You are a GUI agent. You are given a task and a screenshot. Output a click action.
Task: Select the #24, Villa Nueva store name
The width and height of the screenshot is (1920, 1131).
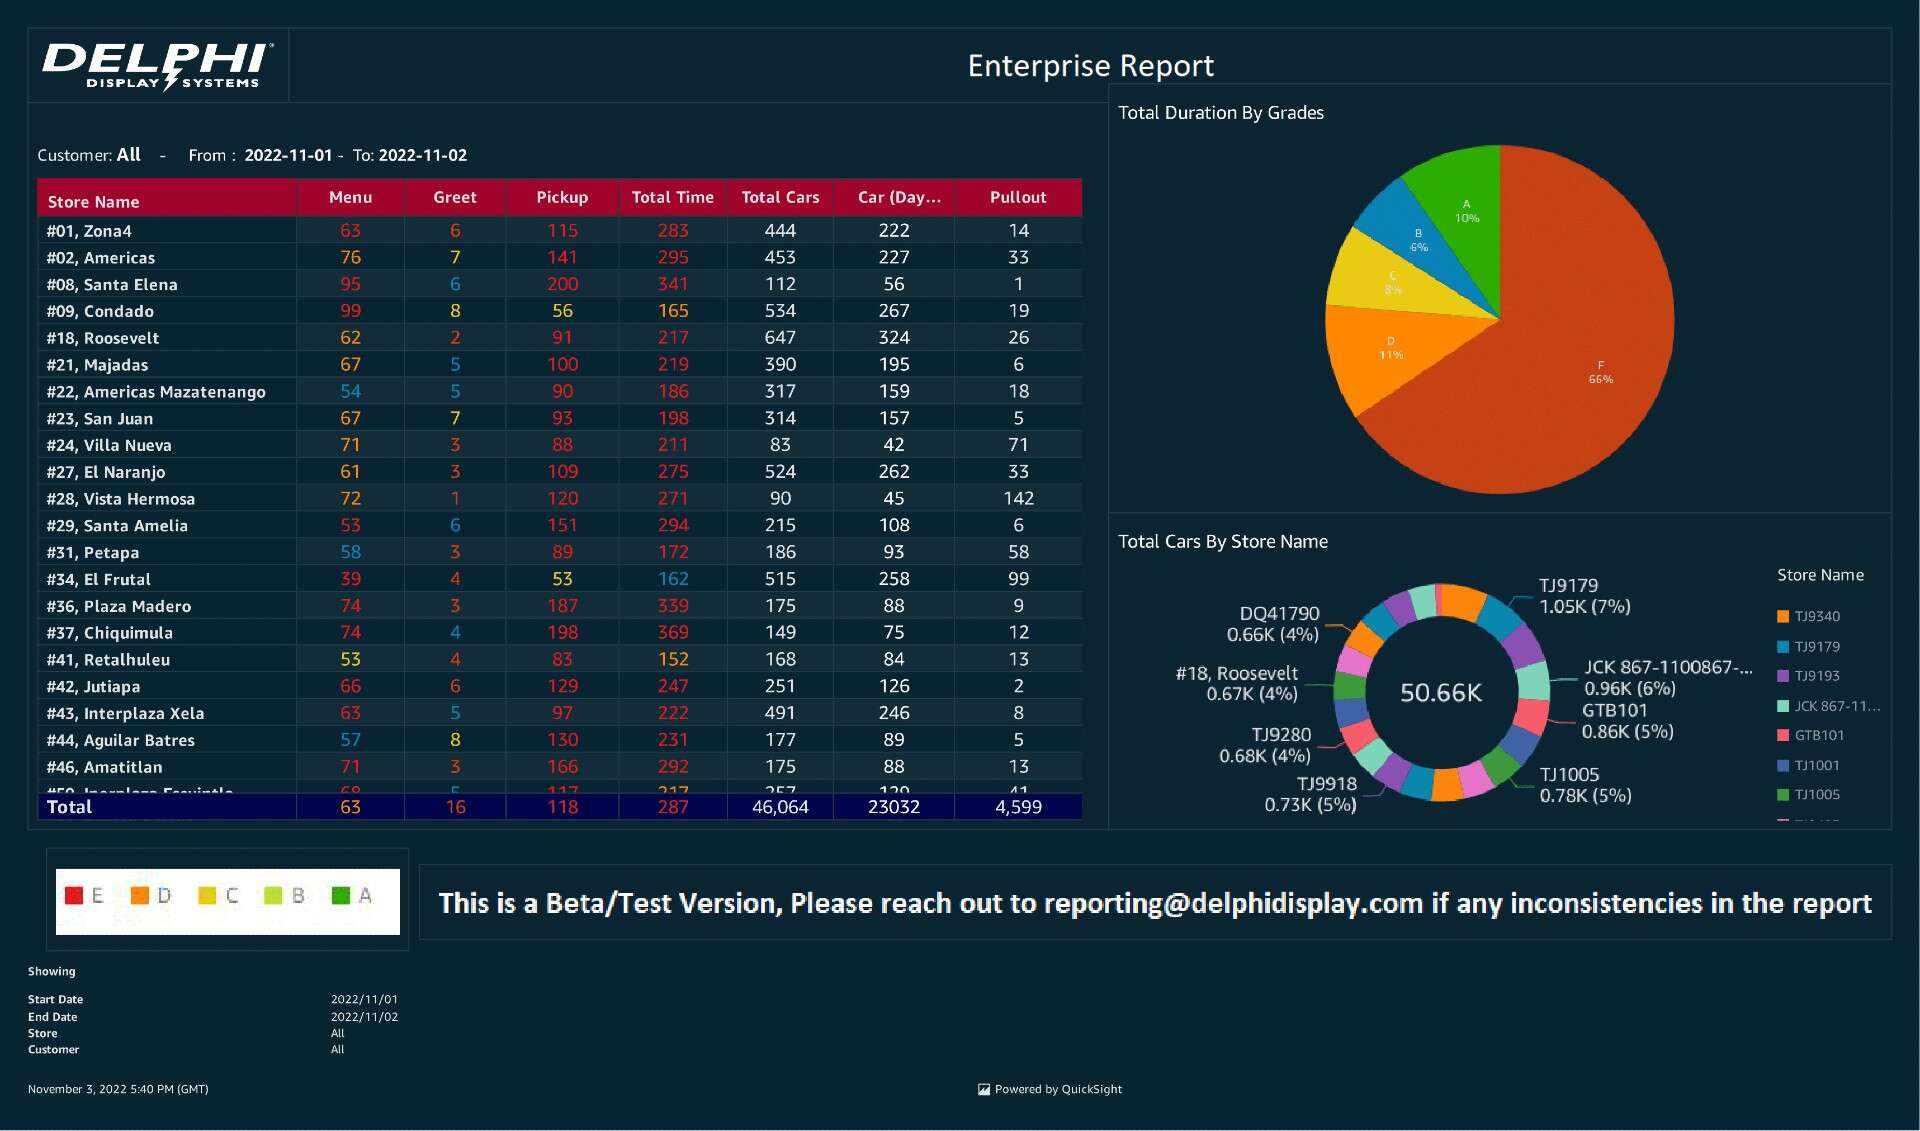pos(109,445)
